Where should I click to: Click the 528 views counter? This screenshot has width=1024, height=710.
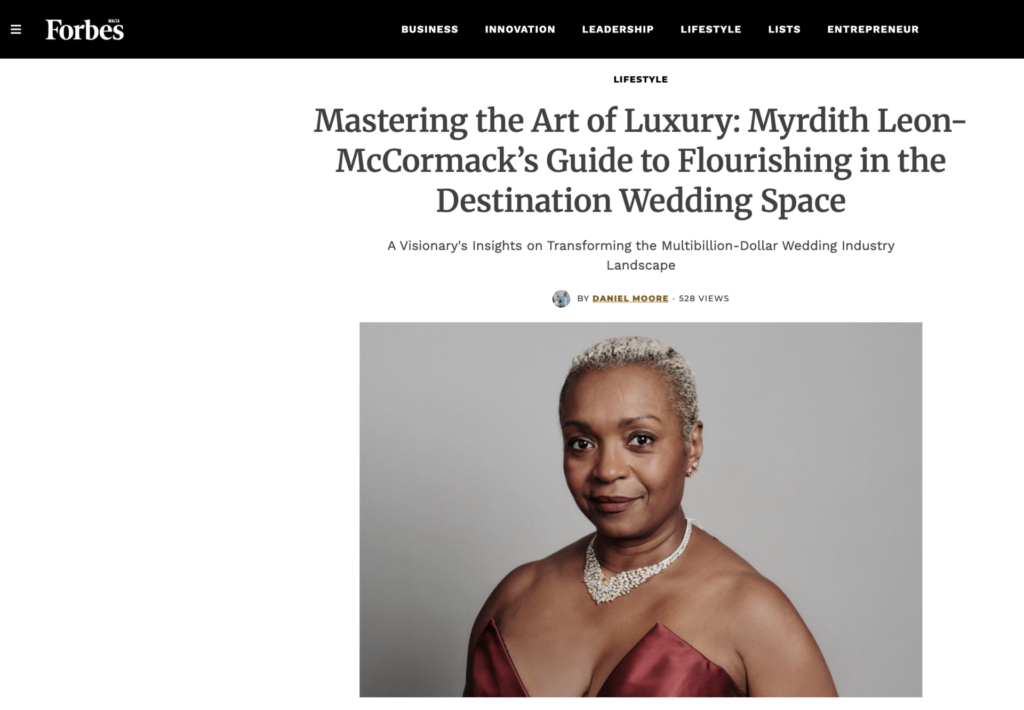click(x=703, y=299)
